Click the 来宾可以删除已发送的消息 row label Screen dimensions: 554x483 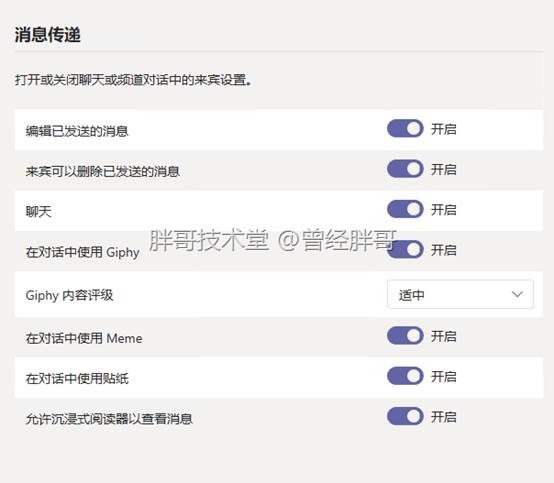click(x=102, y=172)
